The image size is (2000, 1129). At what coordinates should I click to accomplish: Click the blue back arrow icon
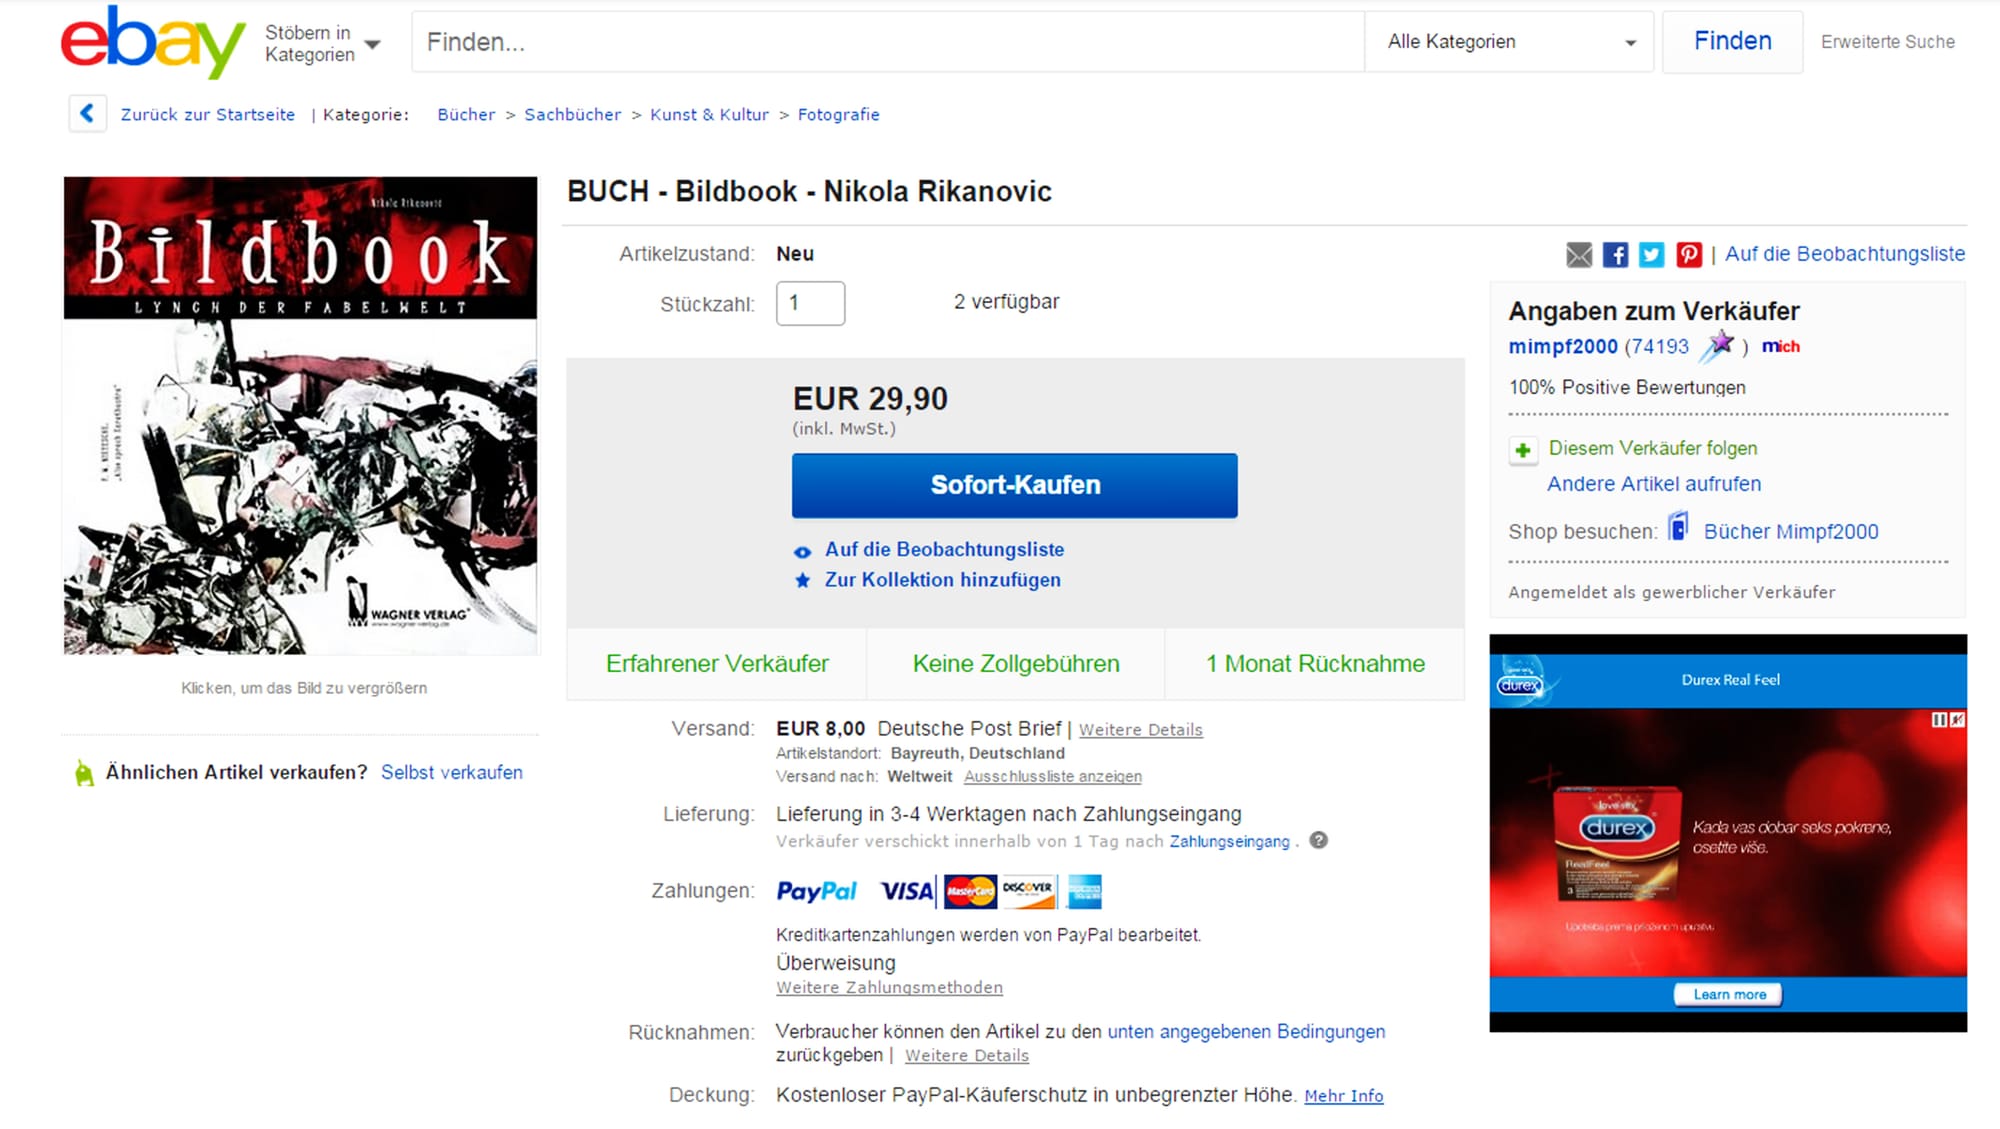[87, 113]
